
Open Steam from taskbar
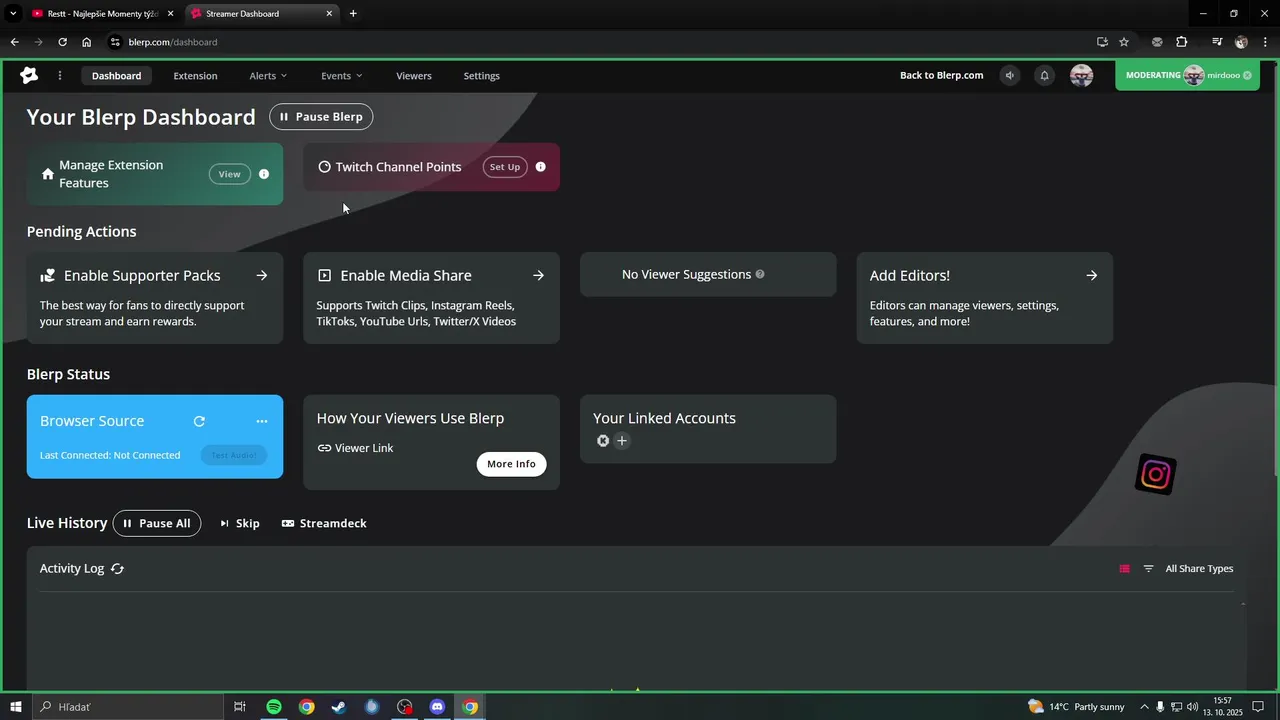[x=339, y=707]
